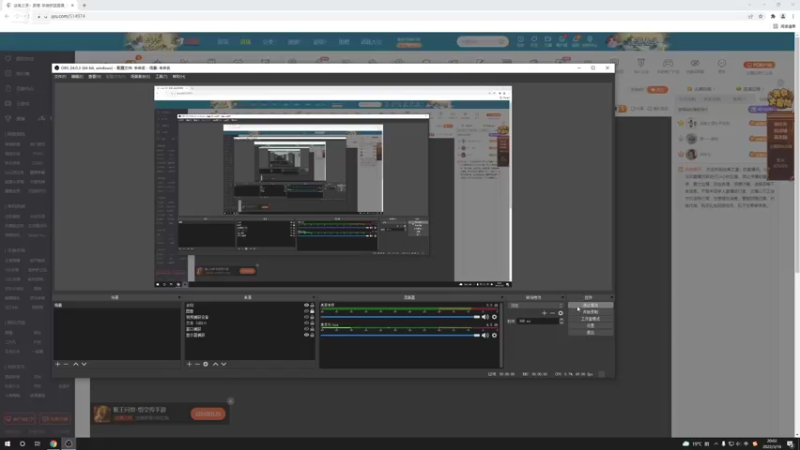Viewport: 800px width, 450px height.
Task: Remove selected source with minus icon
Action: [x=197, y=364]
